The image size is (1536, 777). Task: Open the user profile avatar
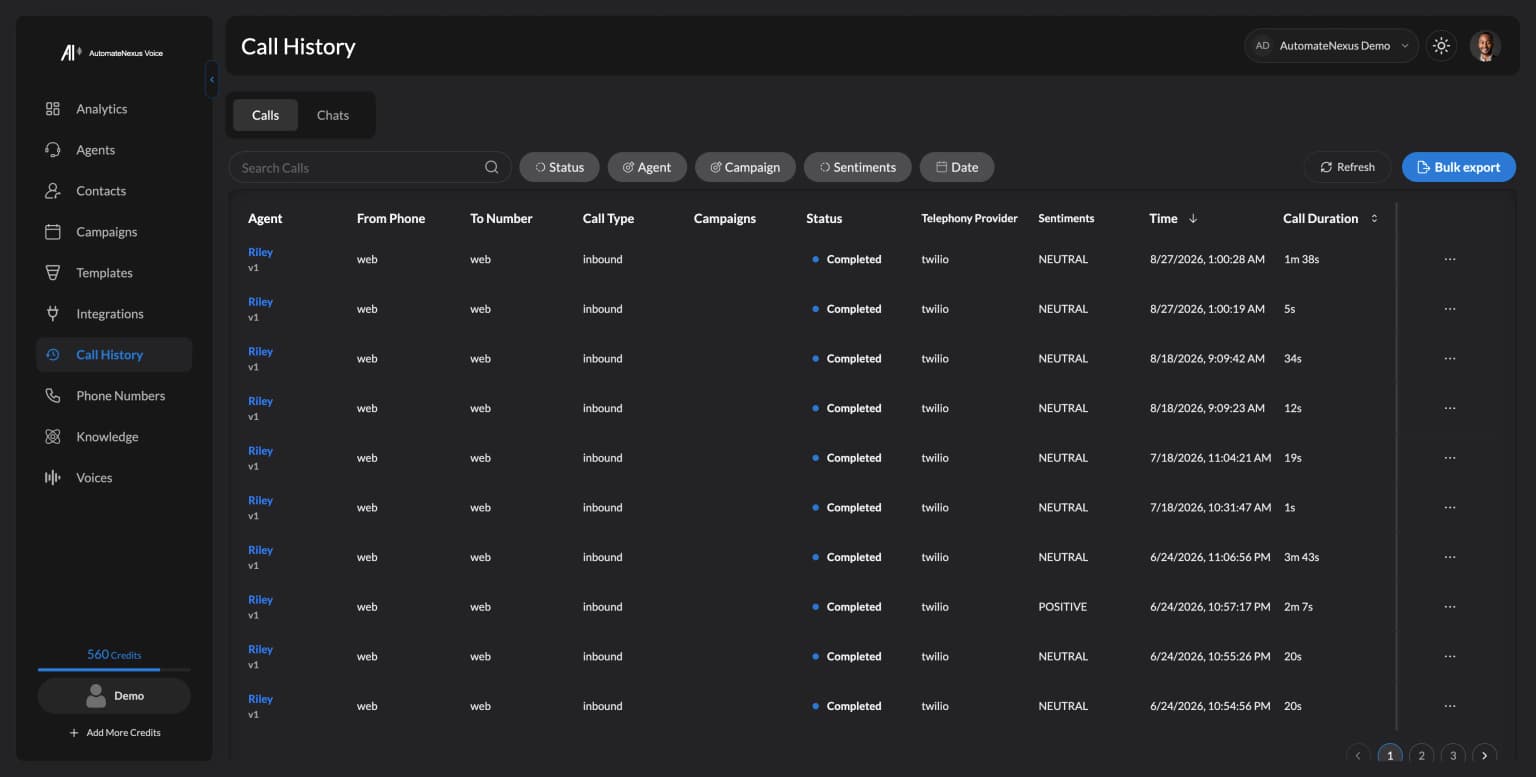point(1485,46)
